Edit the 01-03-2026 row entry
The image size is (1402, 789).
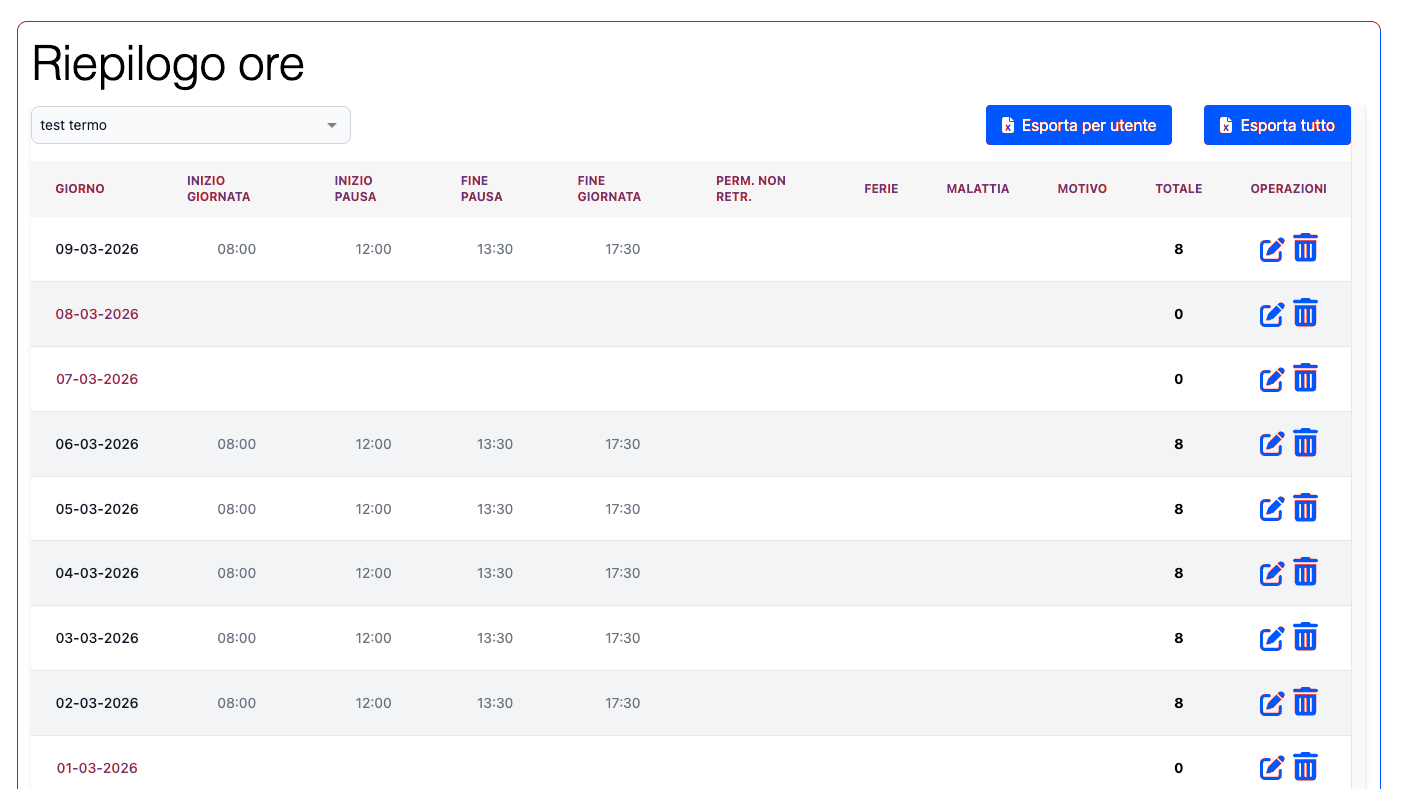click(1271, 768)
